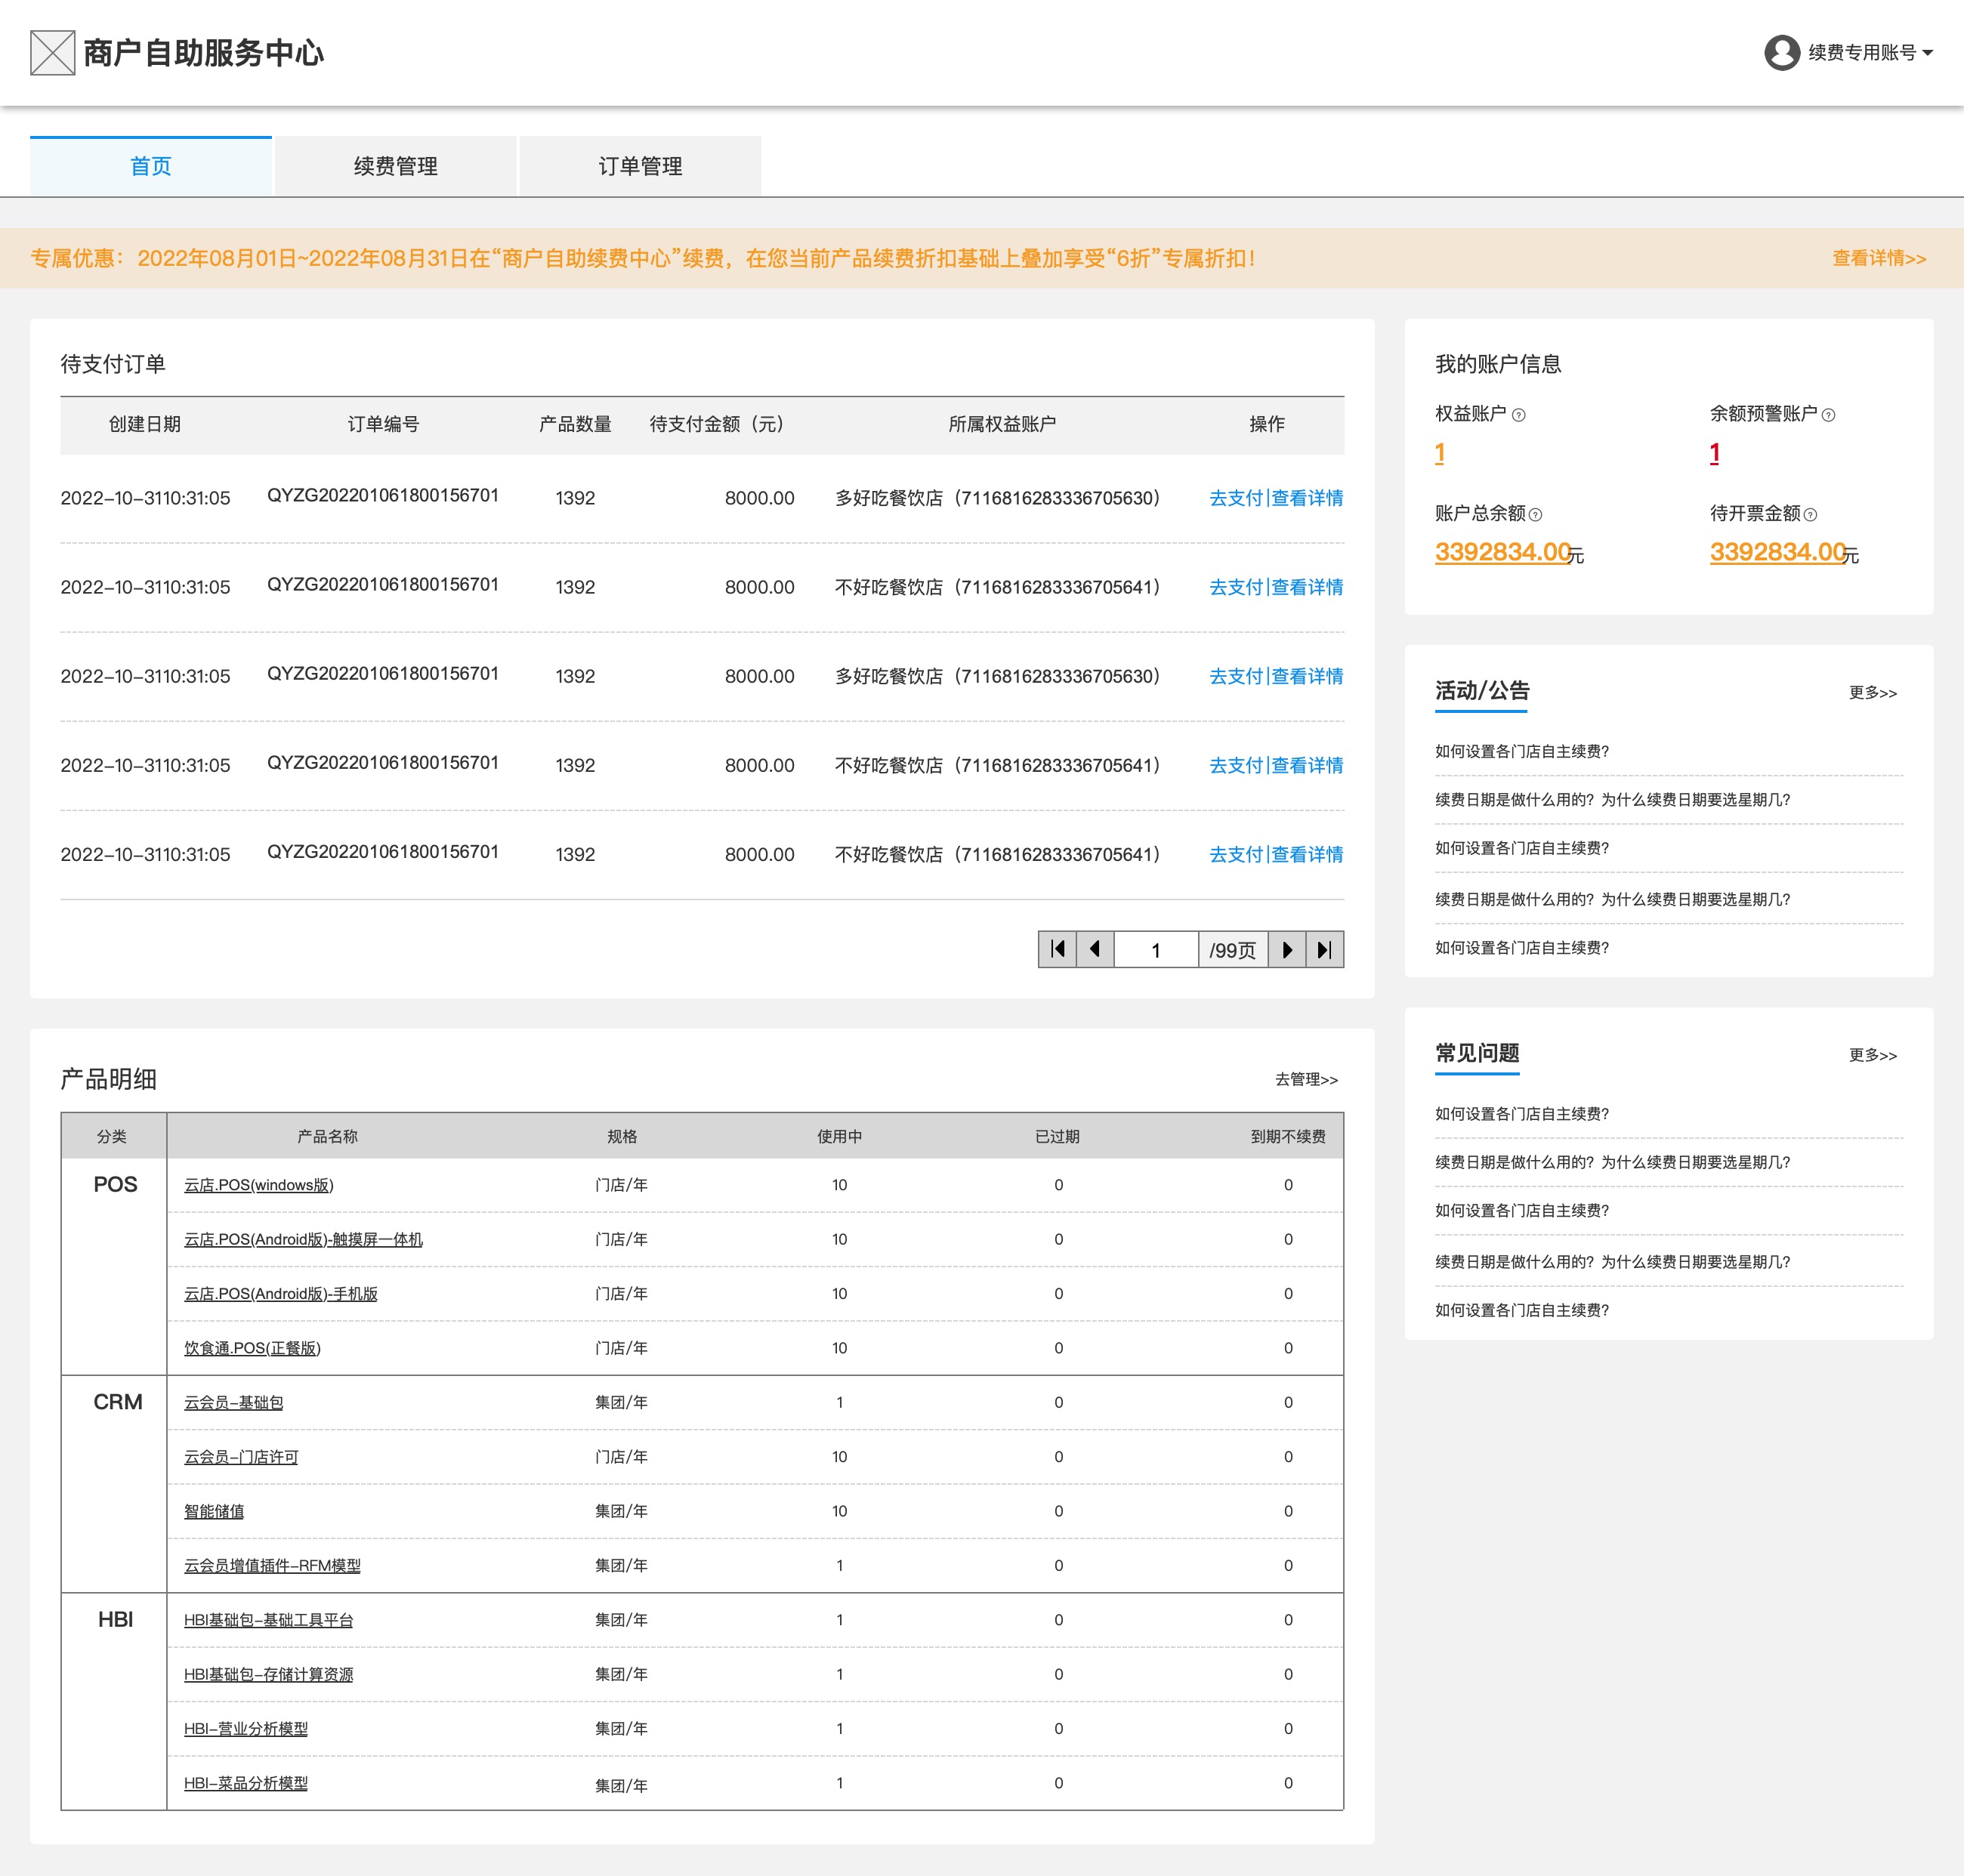Viewport: 1964px width, 1876px height.
Task: Open first 常见问题 item 如何设置各门店自主续费?
Action: 1522,1113
